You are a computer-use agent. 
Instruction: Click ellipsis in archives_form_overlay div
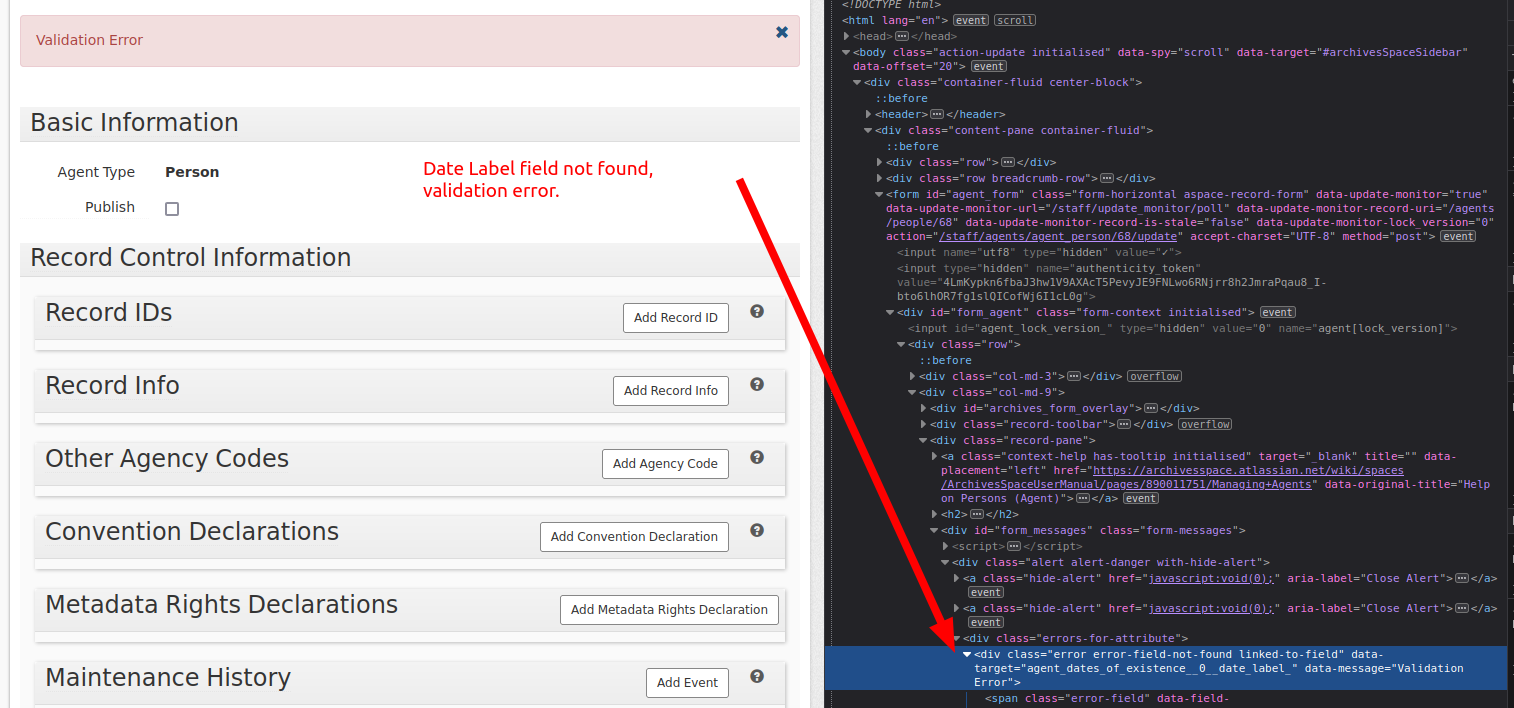click(1151, 408)
